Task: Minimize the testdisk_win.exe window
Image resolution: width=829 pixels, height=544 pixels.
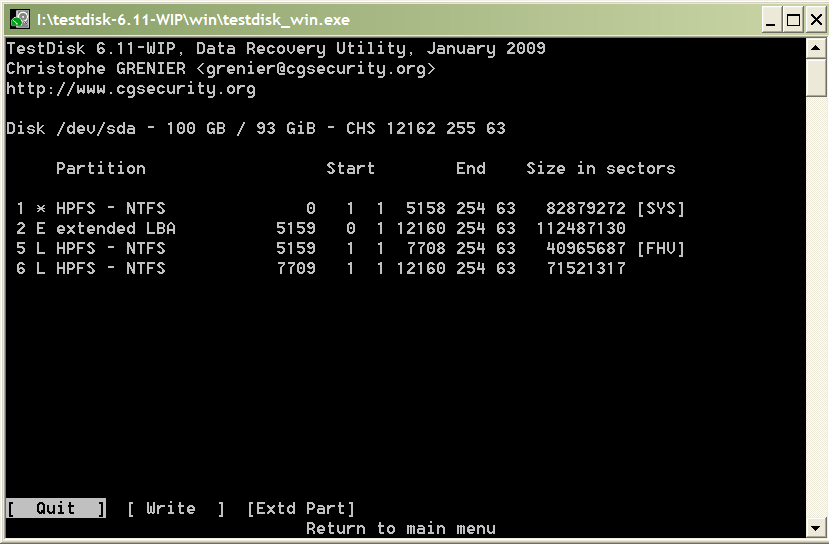Action: [x=771, y=20]
